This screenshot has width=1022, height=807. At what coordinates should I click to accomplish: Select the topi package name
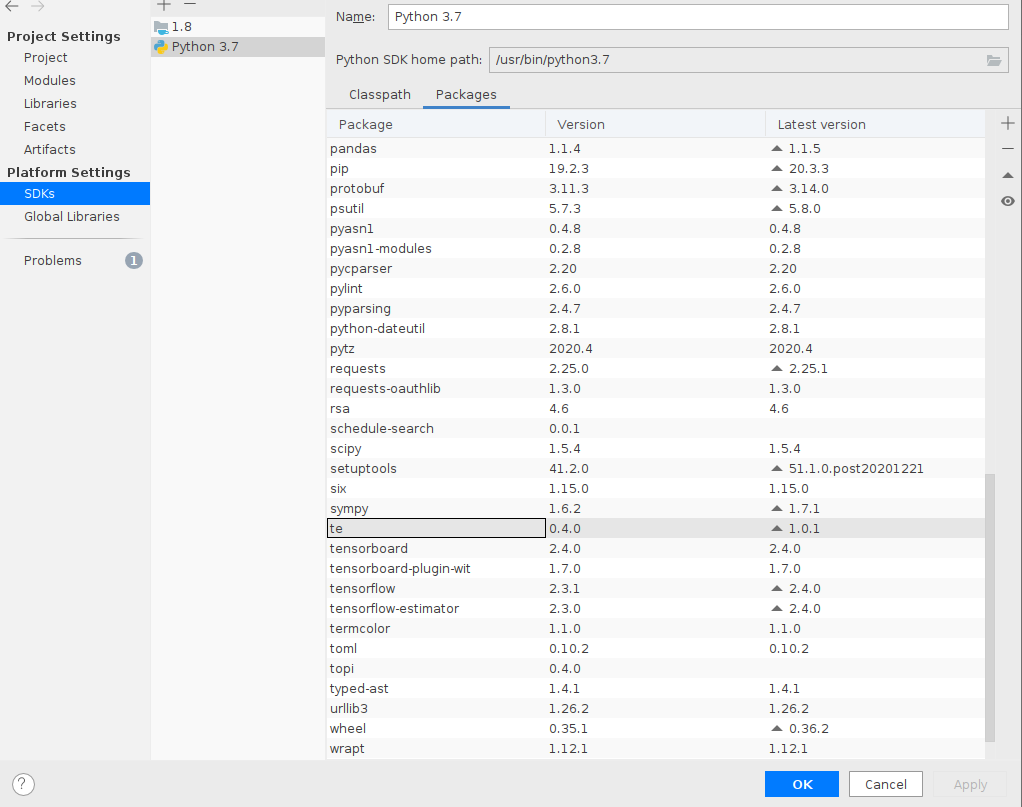click(x=342, y=669)
